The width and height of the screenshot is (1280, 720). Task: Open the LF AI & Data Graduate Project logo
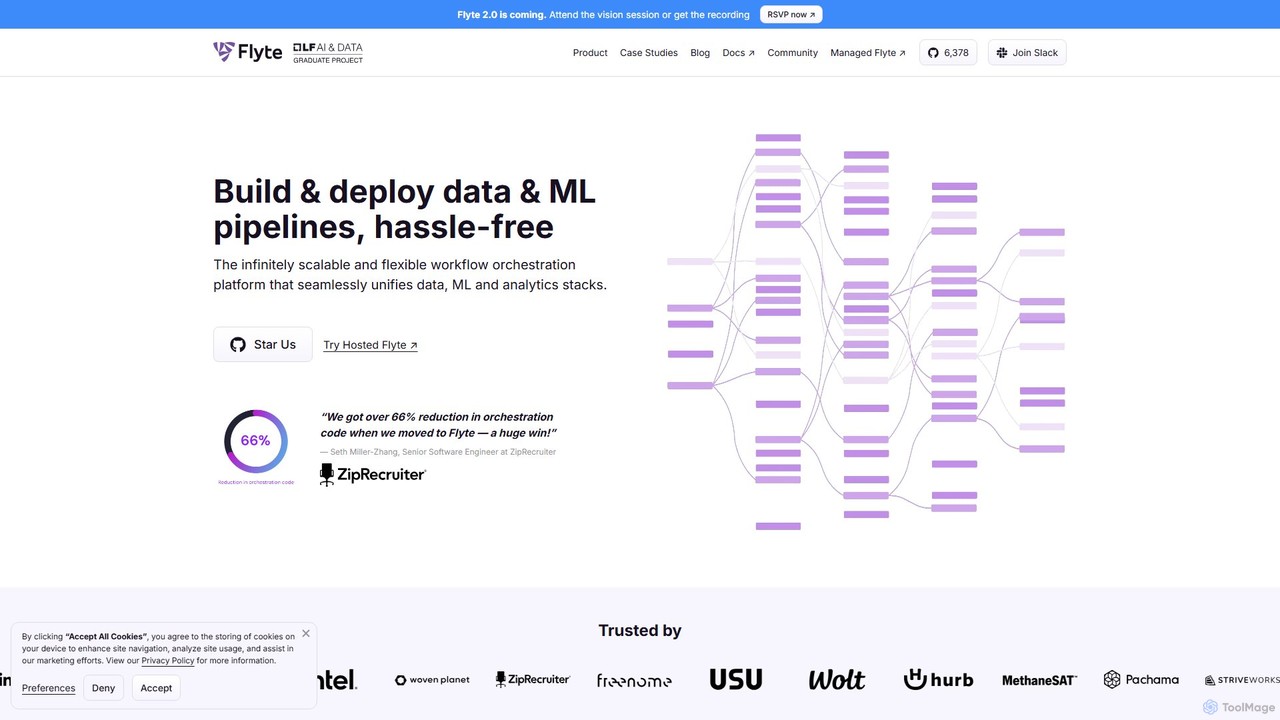pos(328,53)
